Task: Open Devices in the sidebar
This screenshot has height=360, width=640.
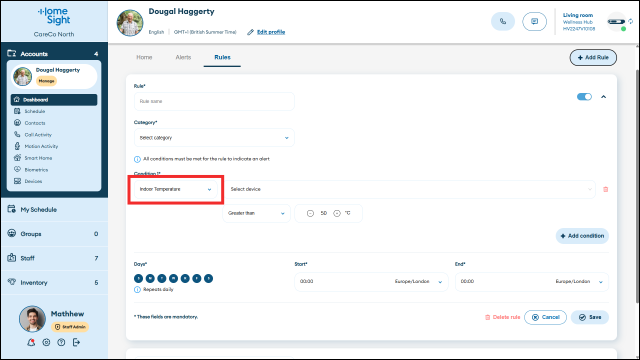Action: [x=33, y=181]
